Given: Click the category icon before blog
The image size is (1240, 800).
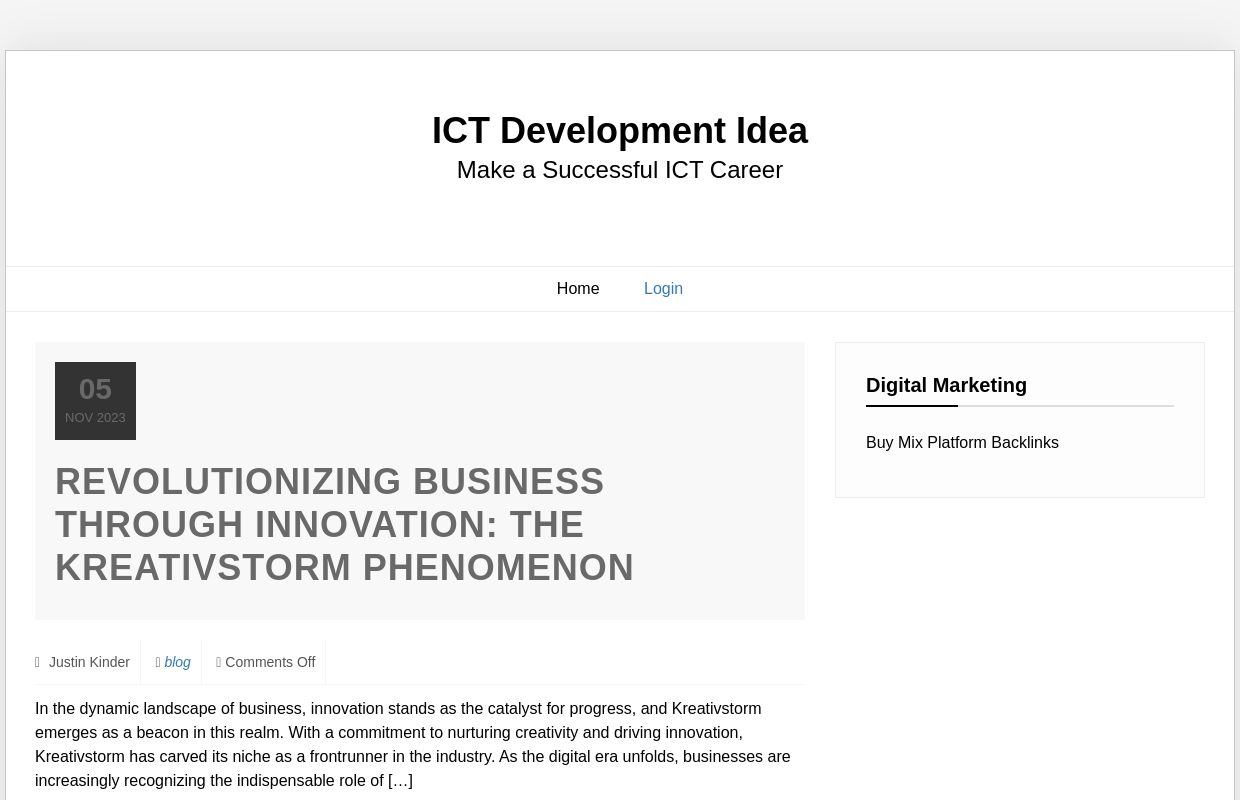Looking at the screenshot, I should [159, 662].
